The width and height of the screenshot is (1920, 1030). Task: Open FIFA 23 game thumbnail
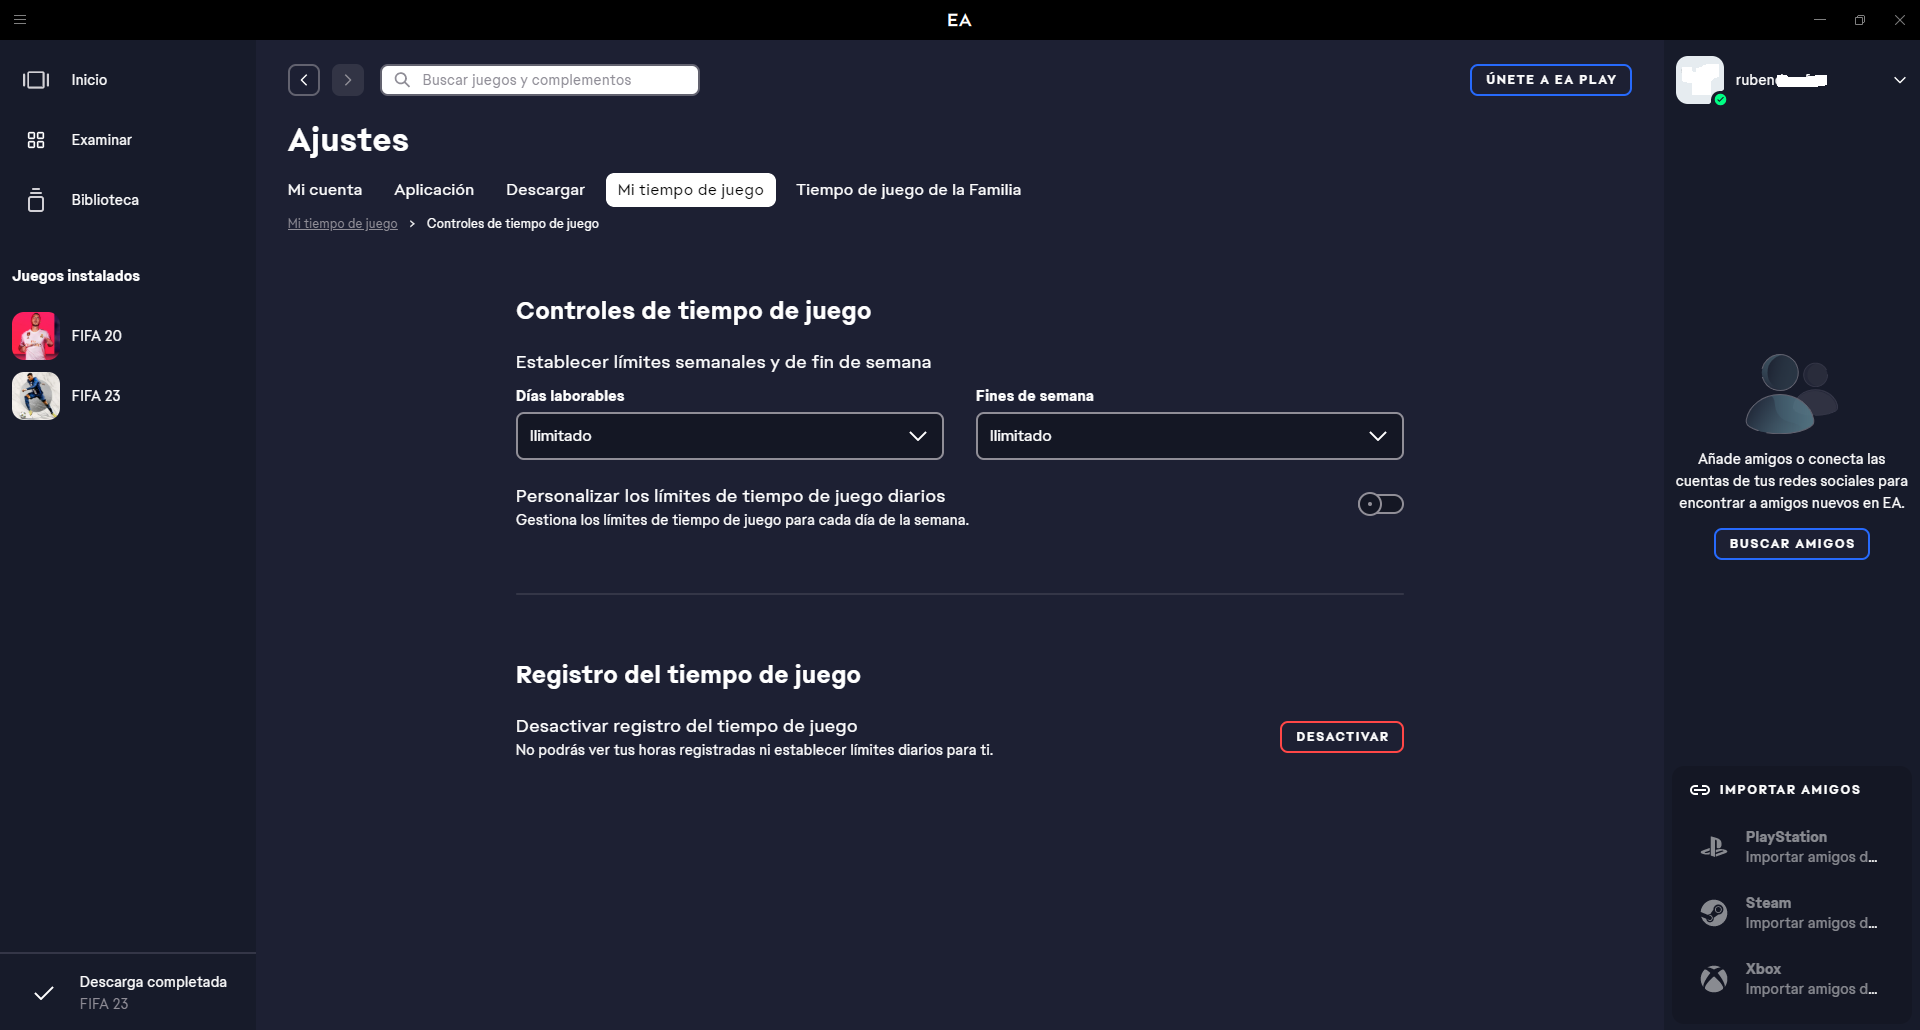click(36, 396)
